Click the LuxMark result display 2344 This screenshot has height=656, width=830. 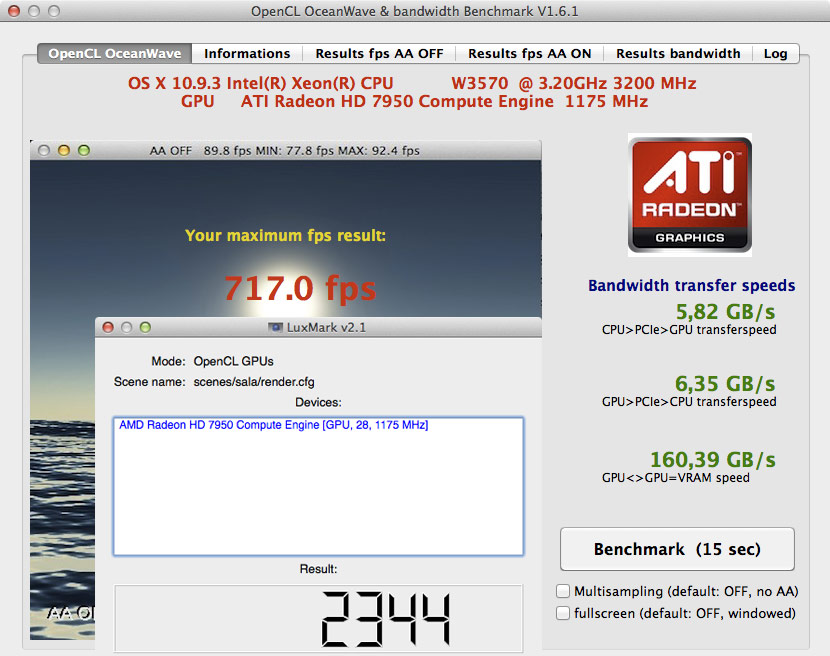pos(318,618)
